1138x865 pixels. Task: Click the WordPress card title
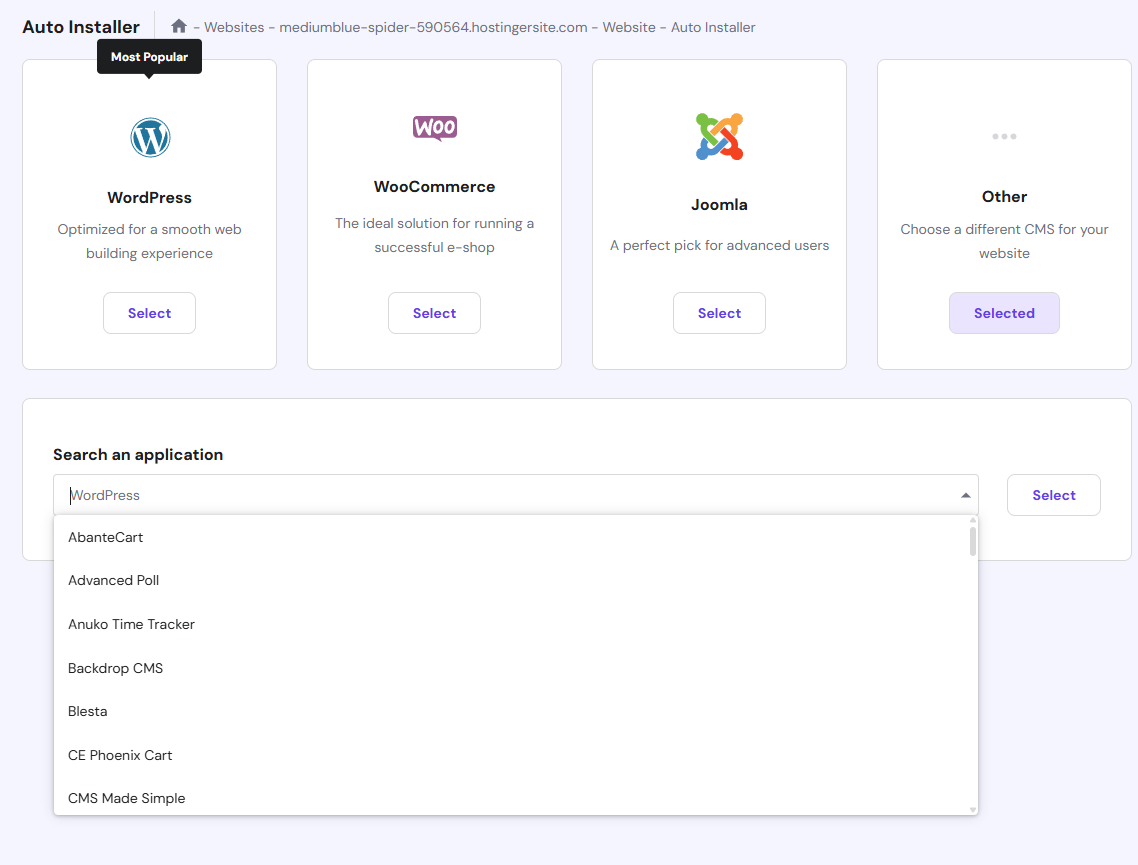click(150, 197)
